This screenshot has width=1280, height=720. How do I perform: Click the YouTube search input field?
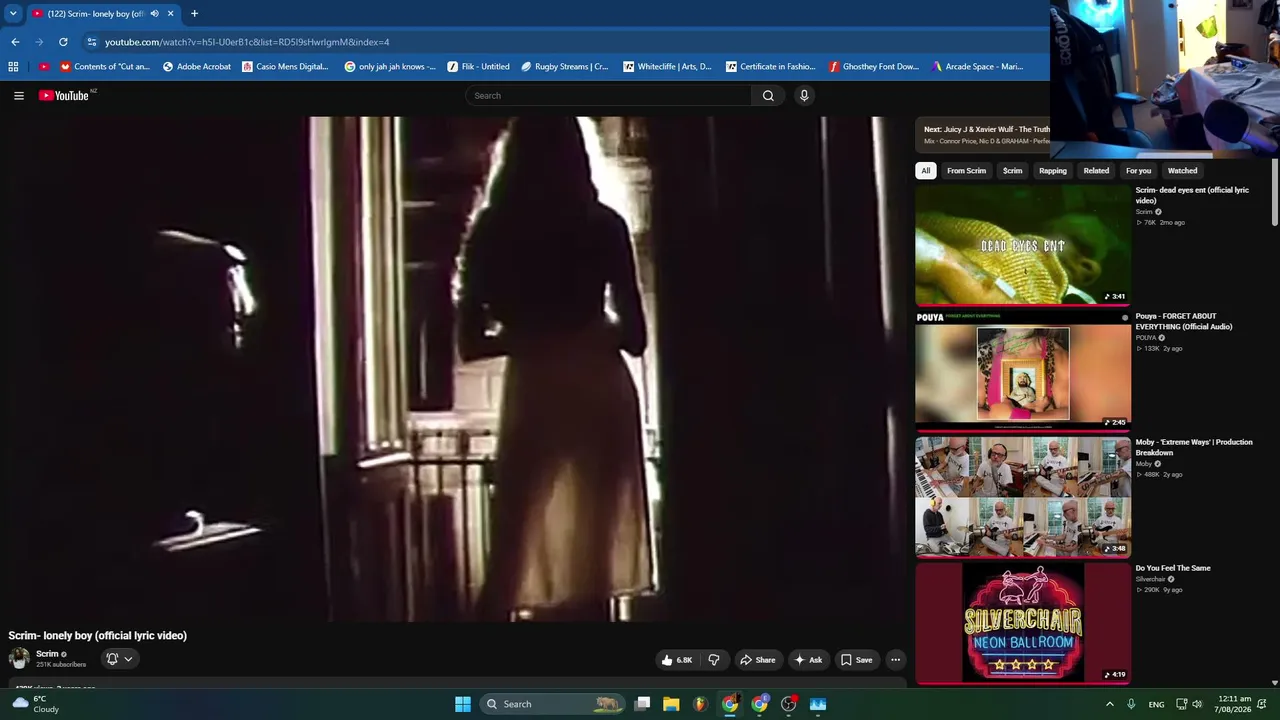[x=608, y=95]
